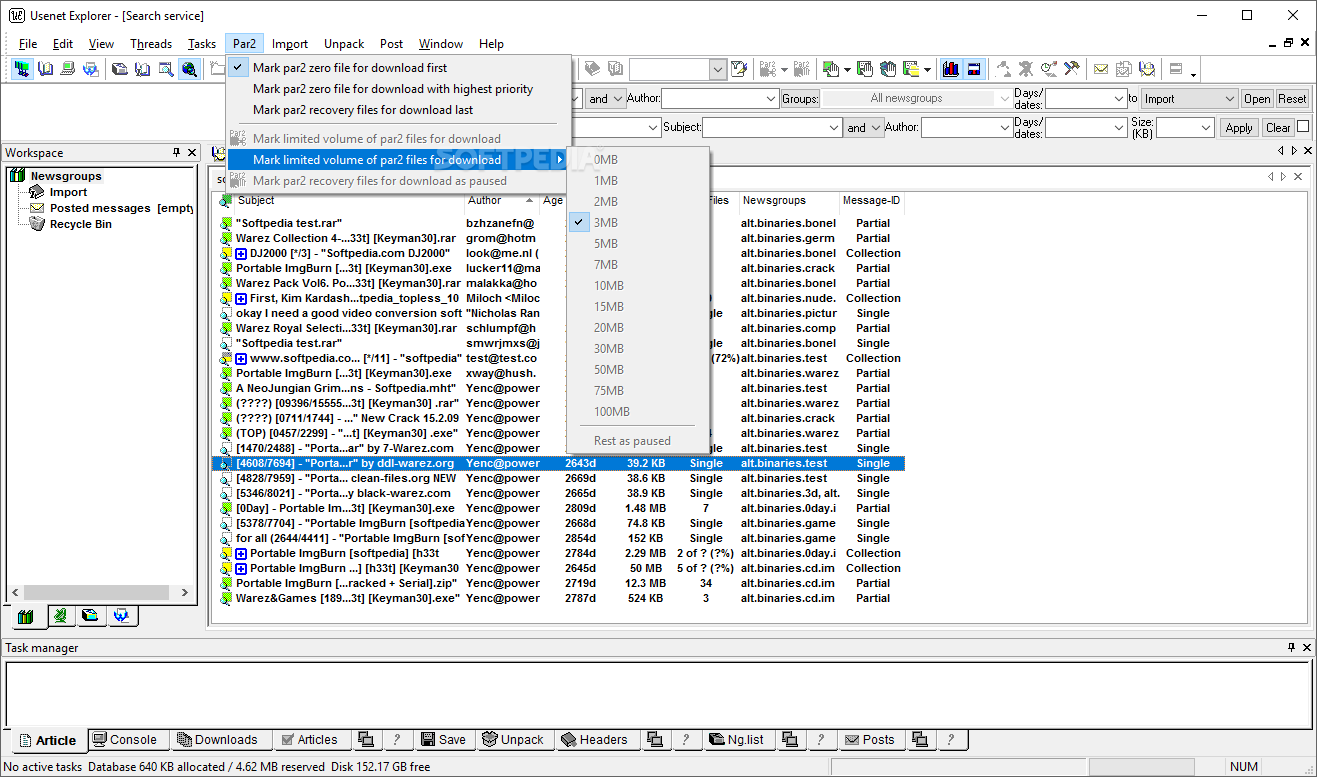
Task: Click the first toolbar icon with green network tree
Action: [x=22, y=69]
